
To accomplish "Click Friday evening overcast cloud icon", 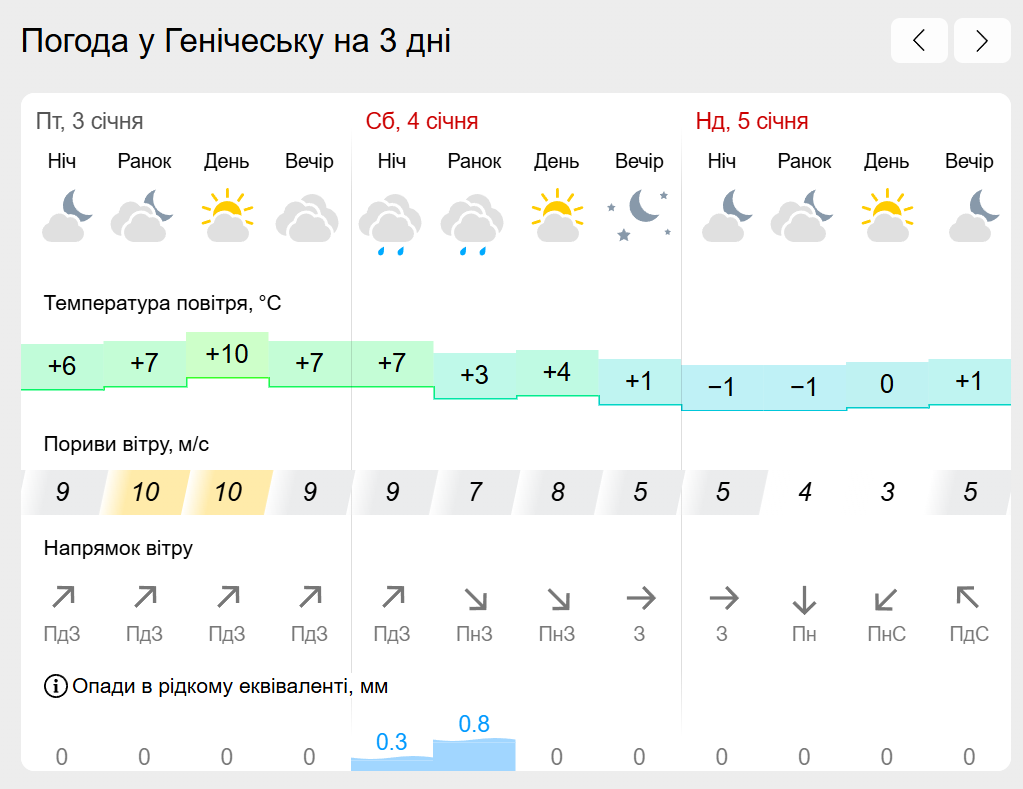I will click(307, 218).
